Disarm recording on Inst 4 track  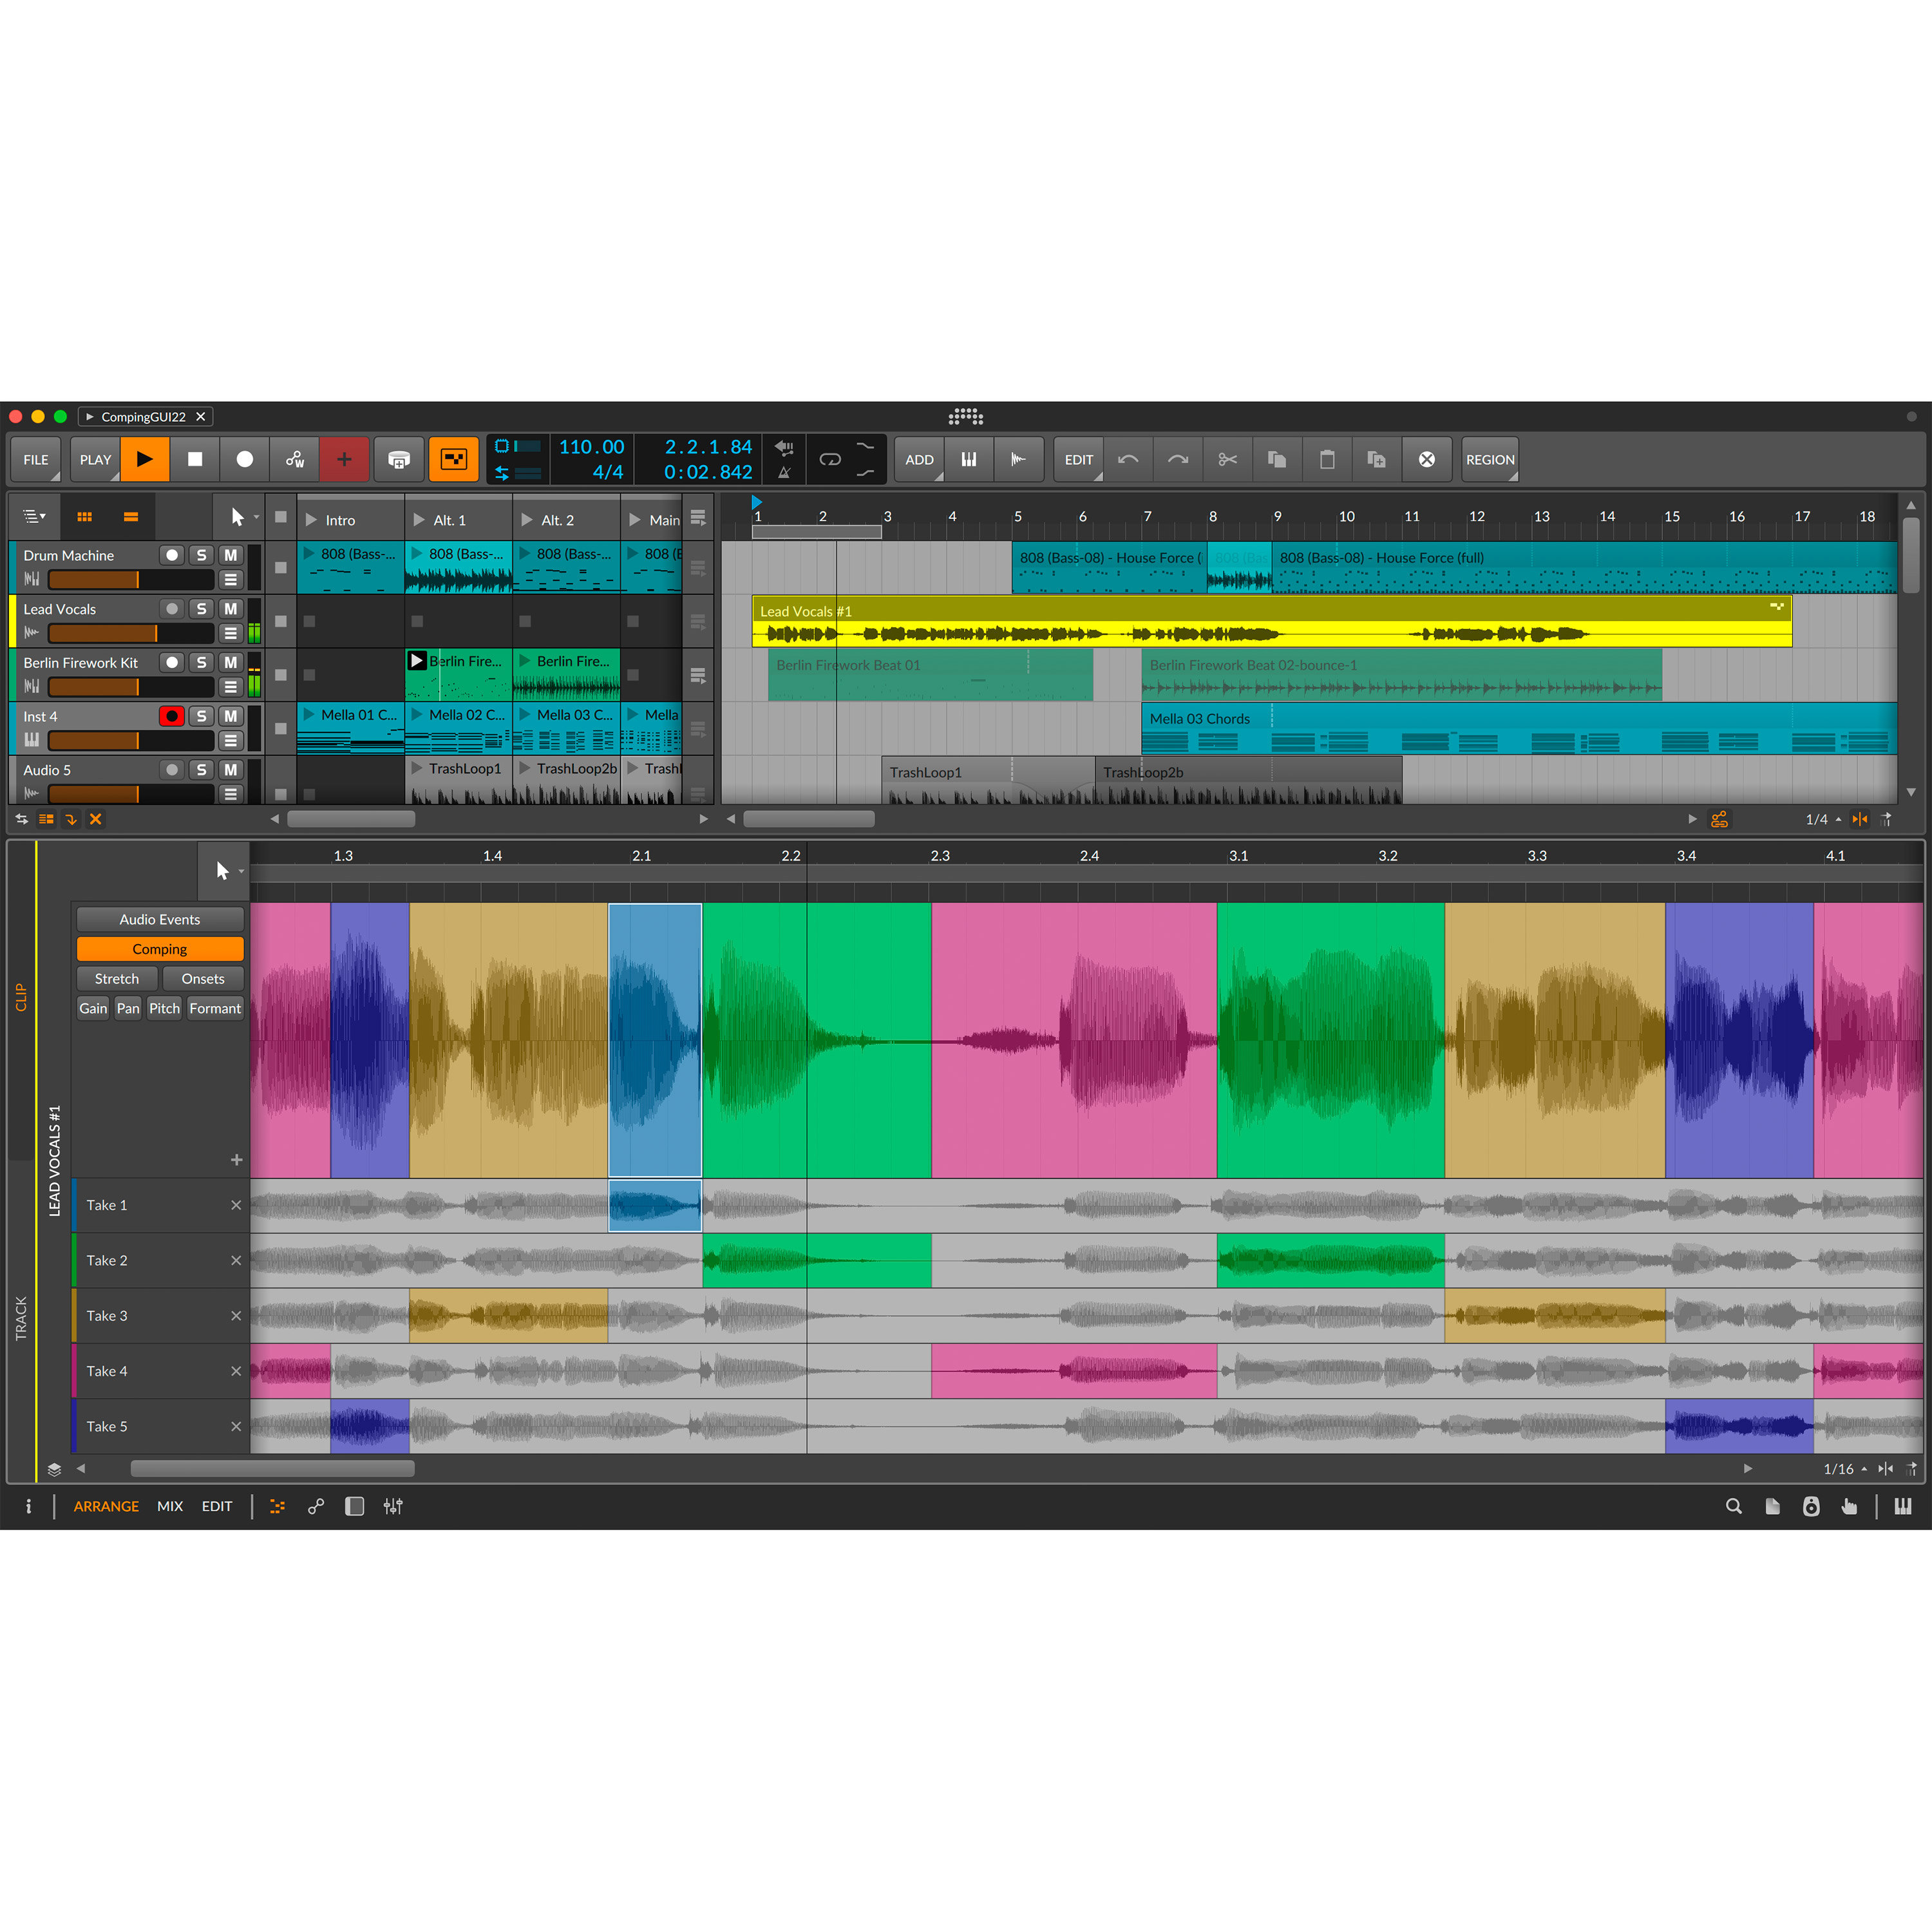(172, 716)
